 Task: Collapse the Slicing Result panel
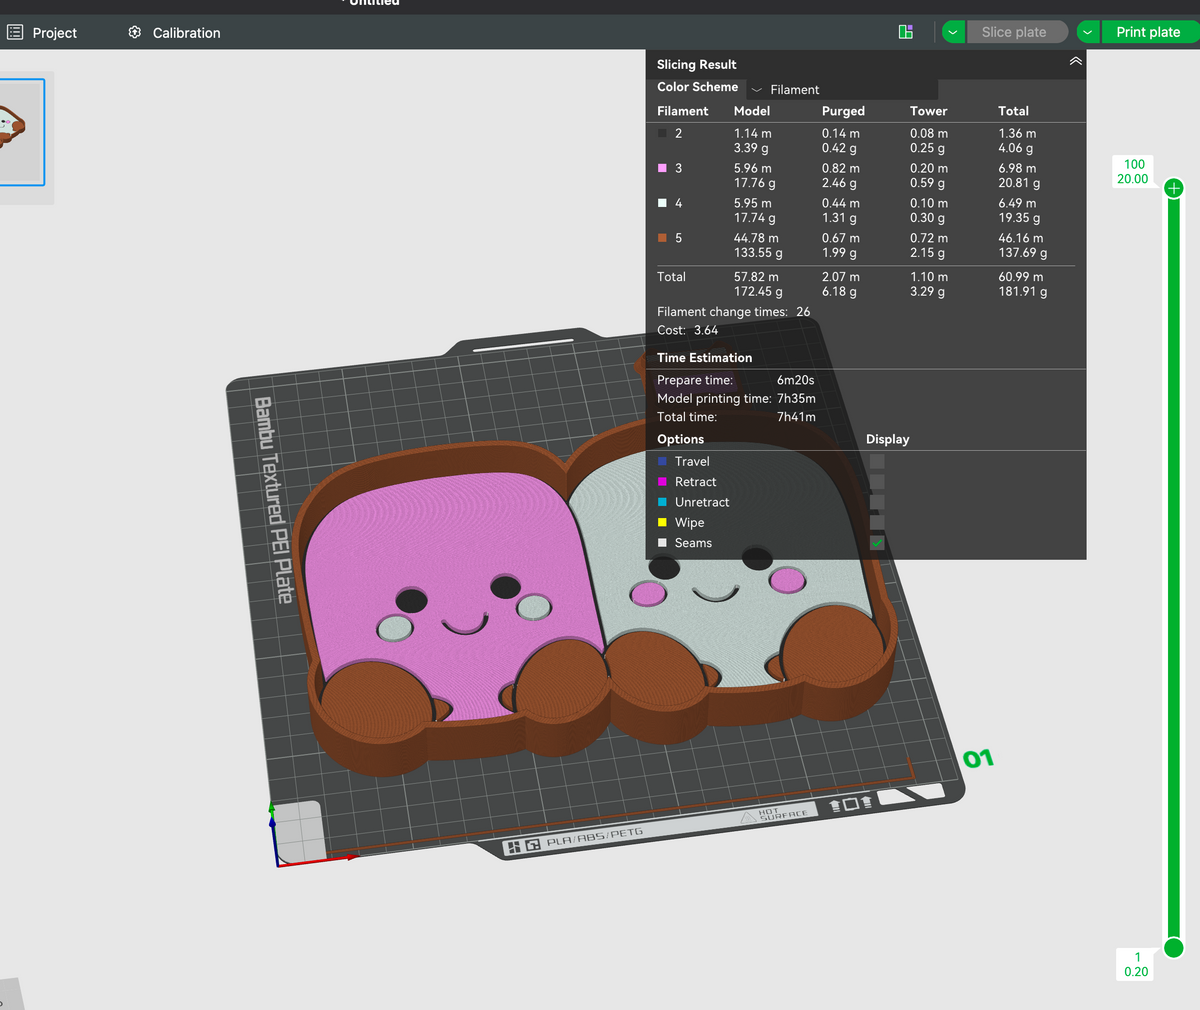[x=1075, y=61]
